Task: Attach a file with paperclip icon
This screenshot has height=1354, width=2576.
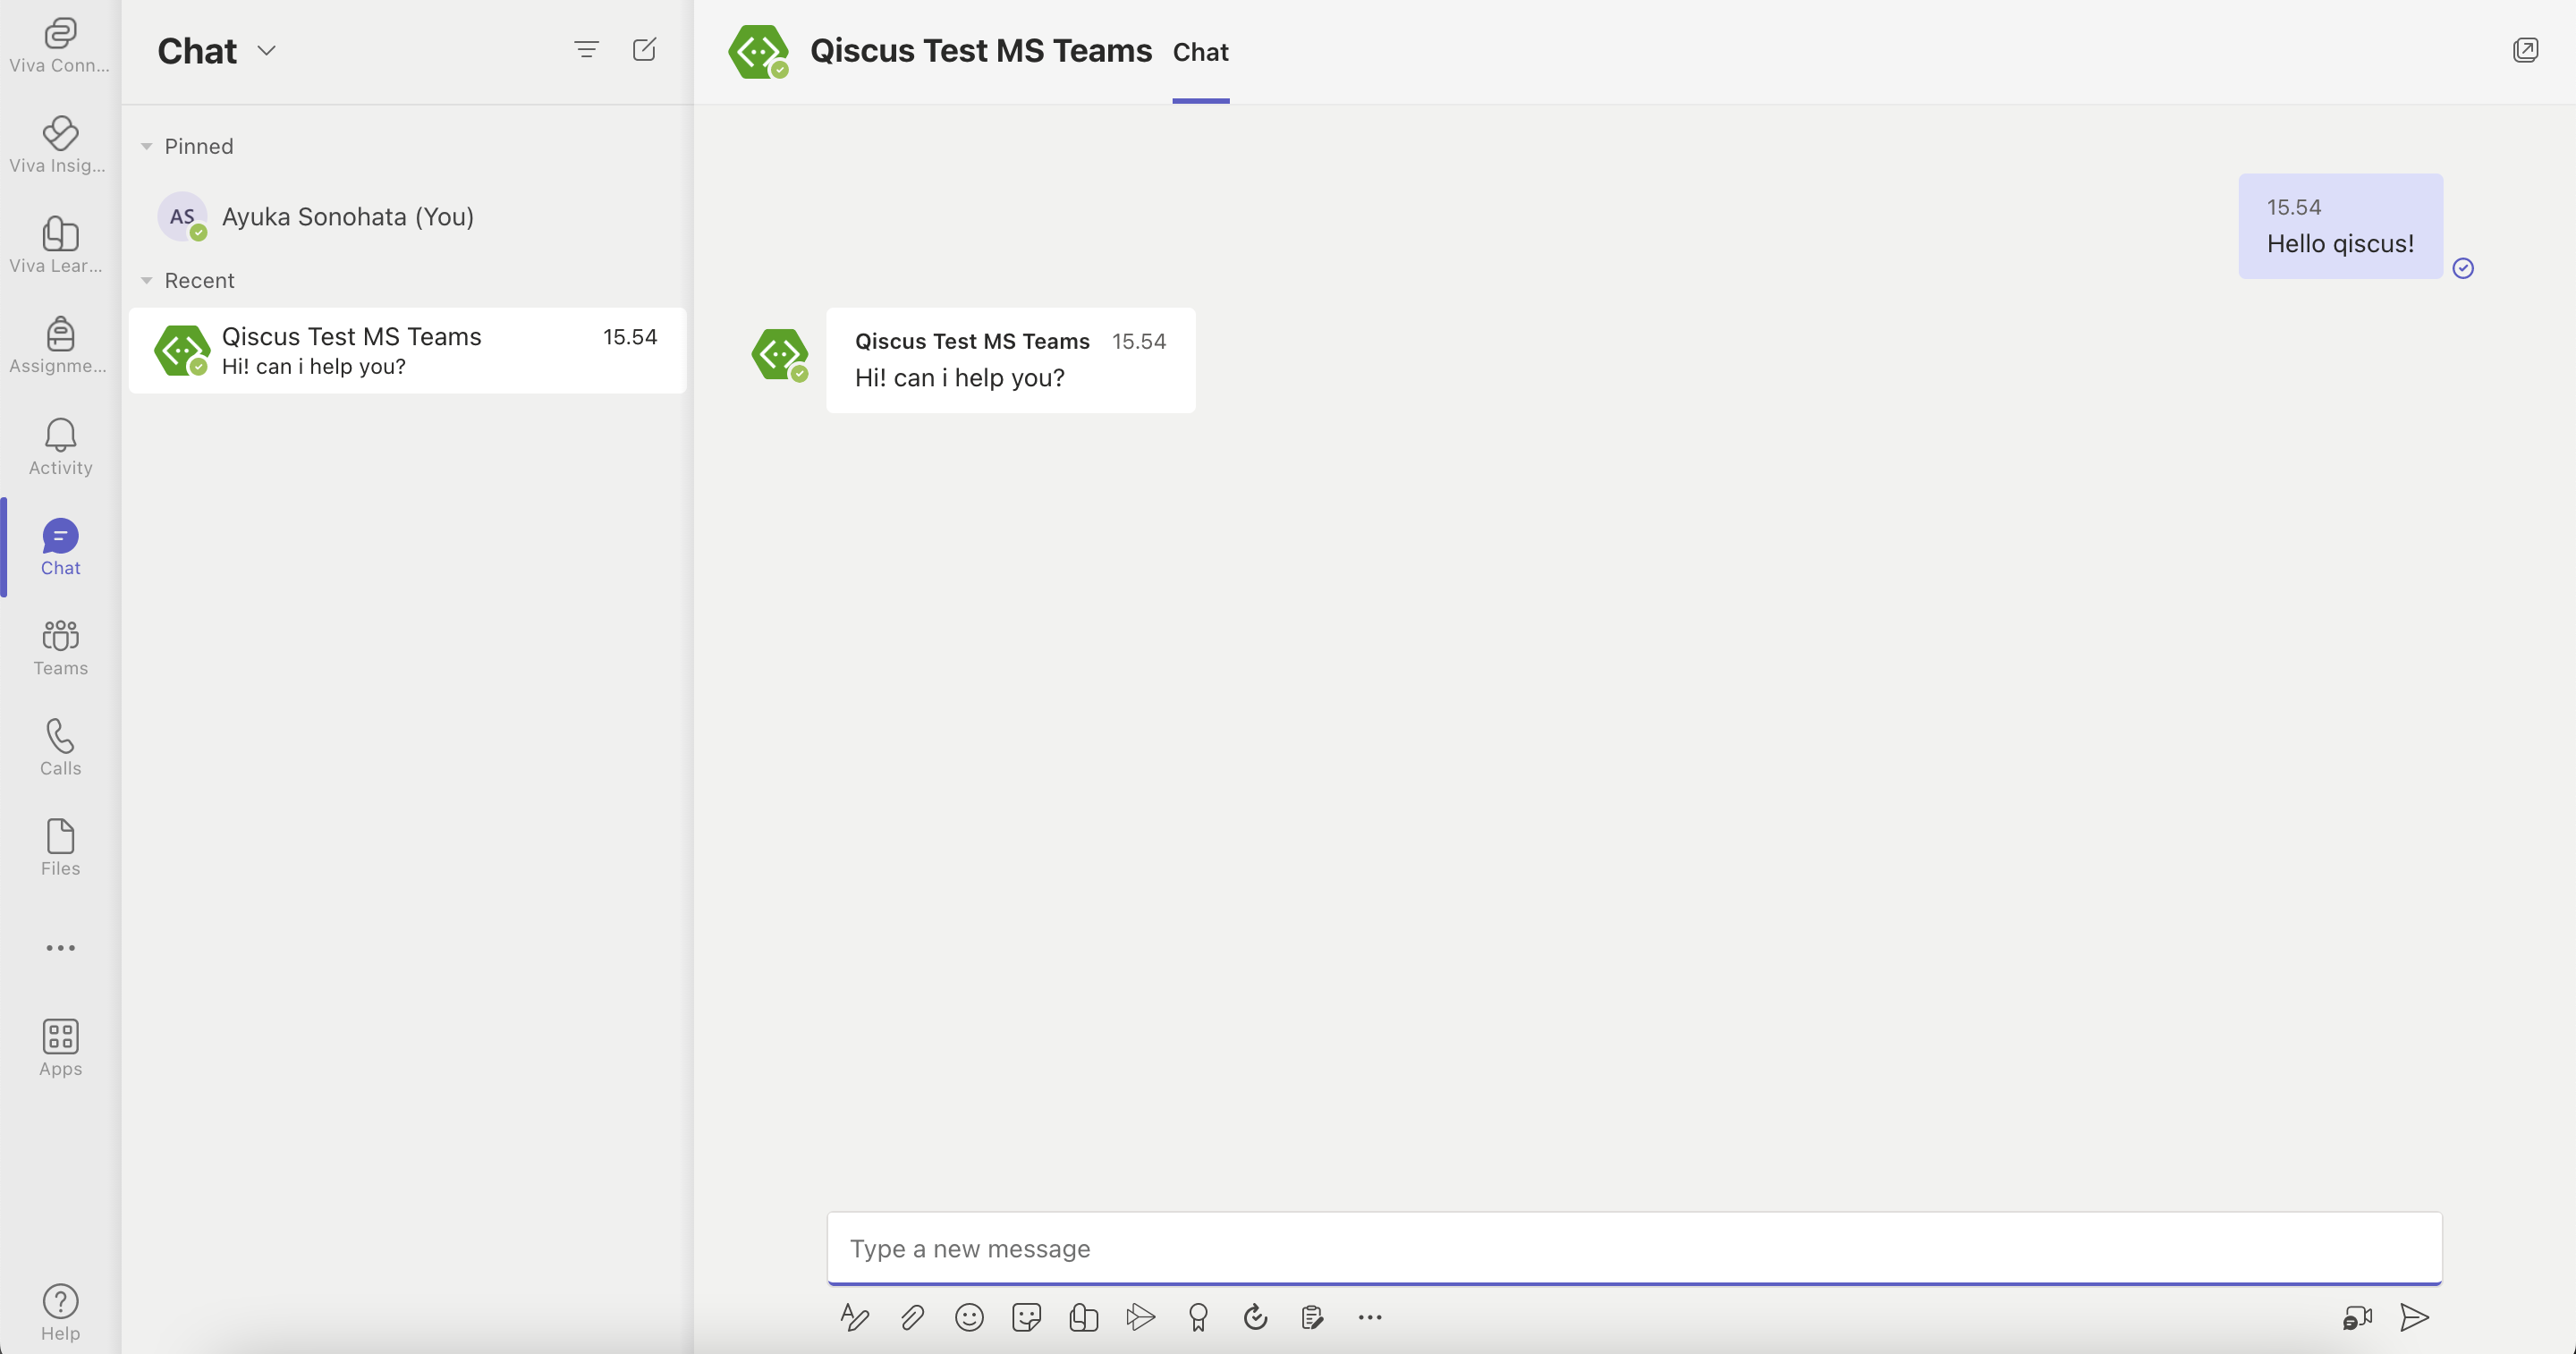Action: coord(912,1317)
